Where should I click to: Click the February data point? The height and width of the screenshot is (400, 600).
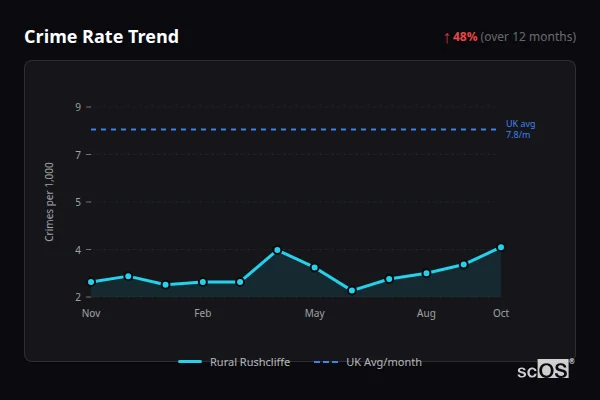(203, 282)
